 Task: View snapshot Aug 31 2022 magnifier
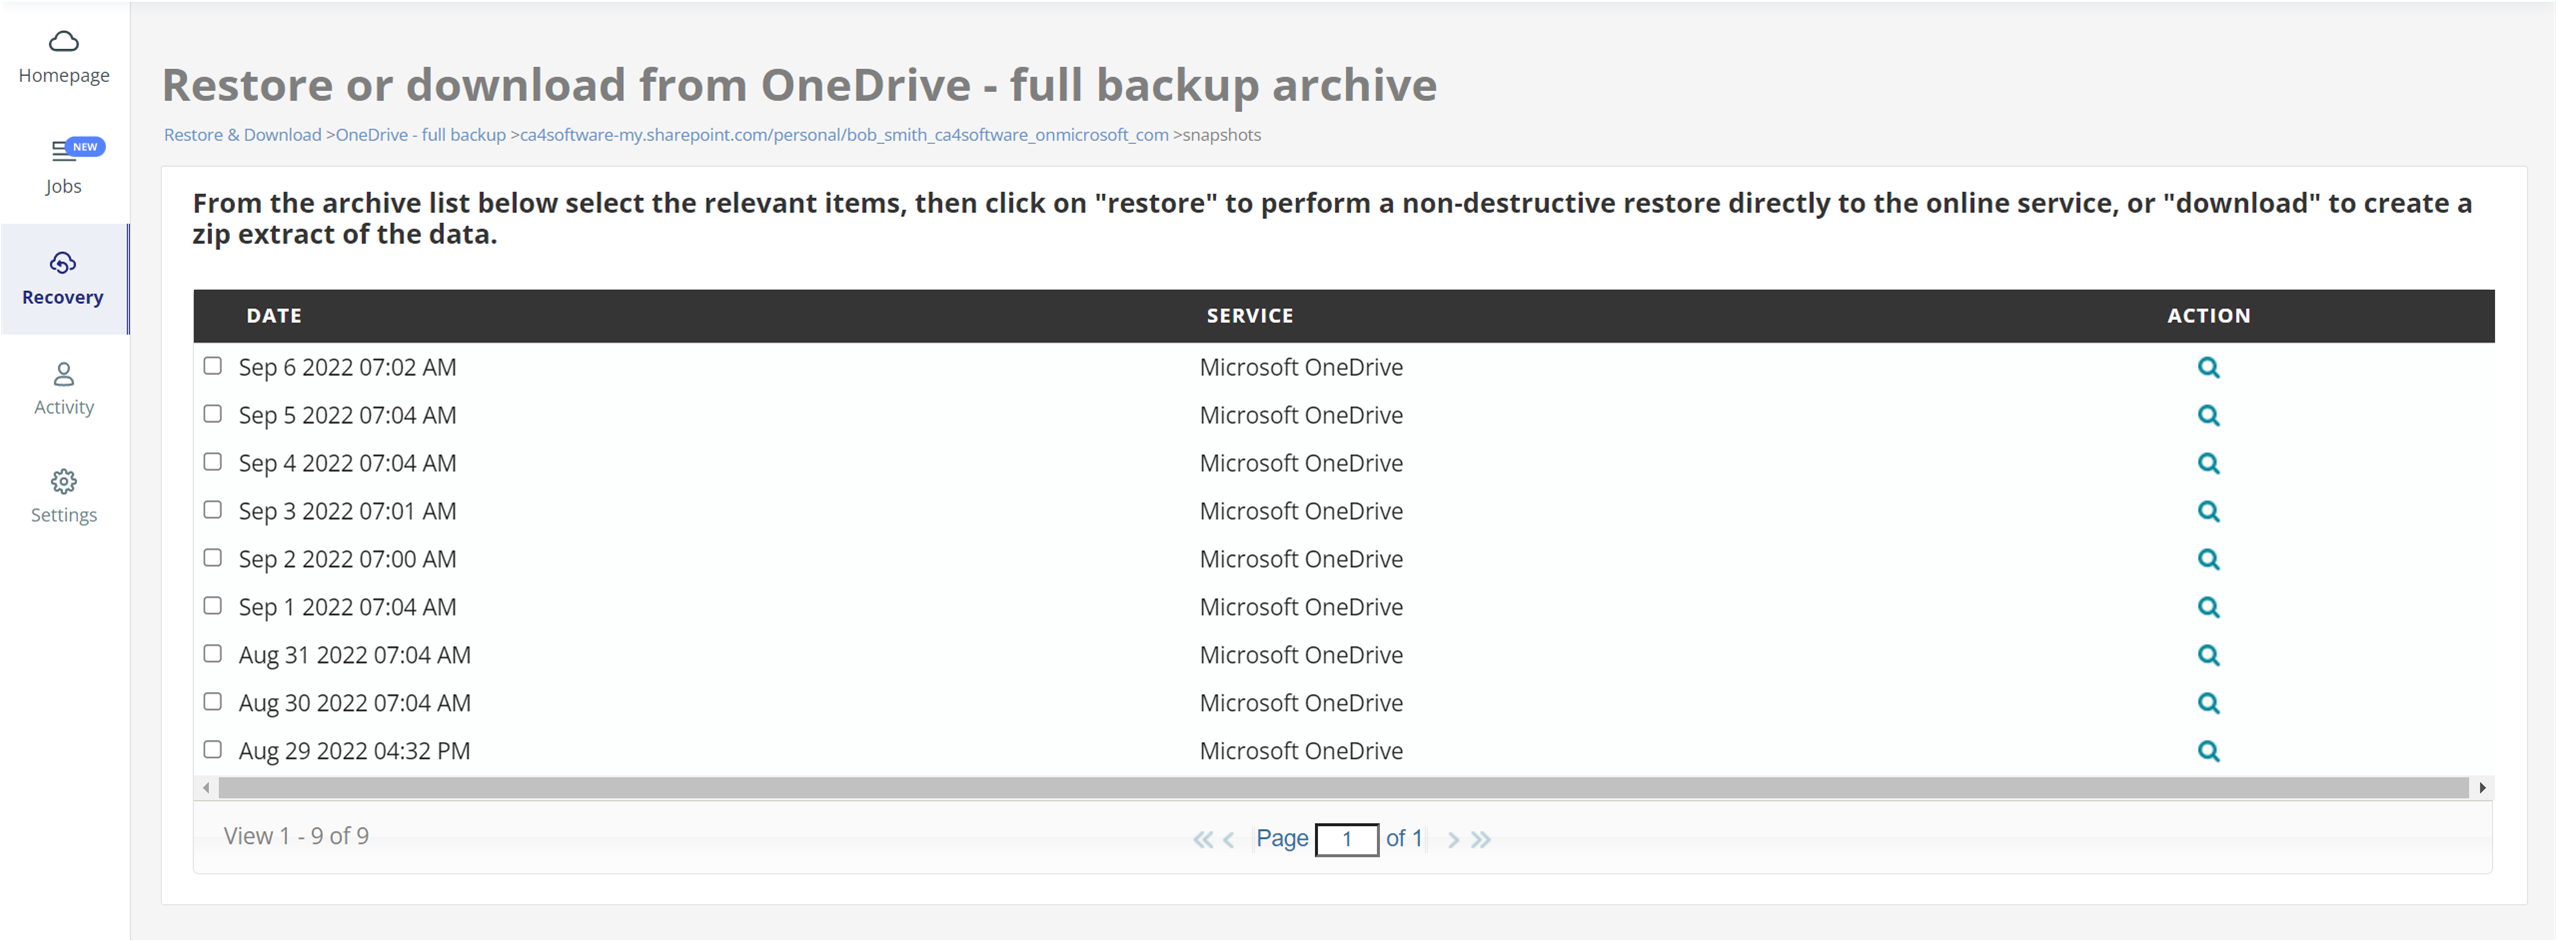[2208, 656]
